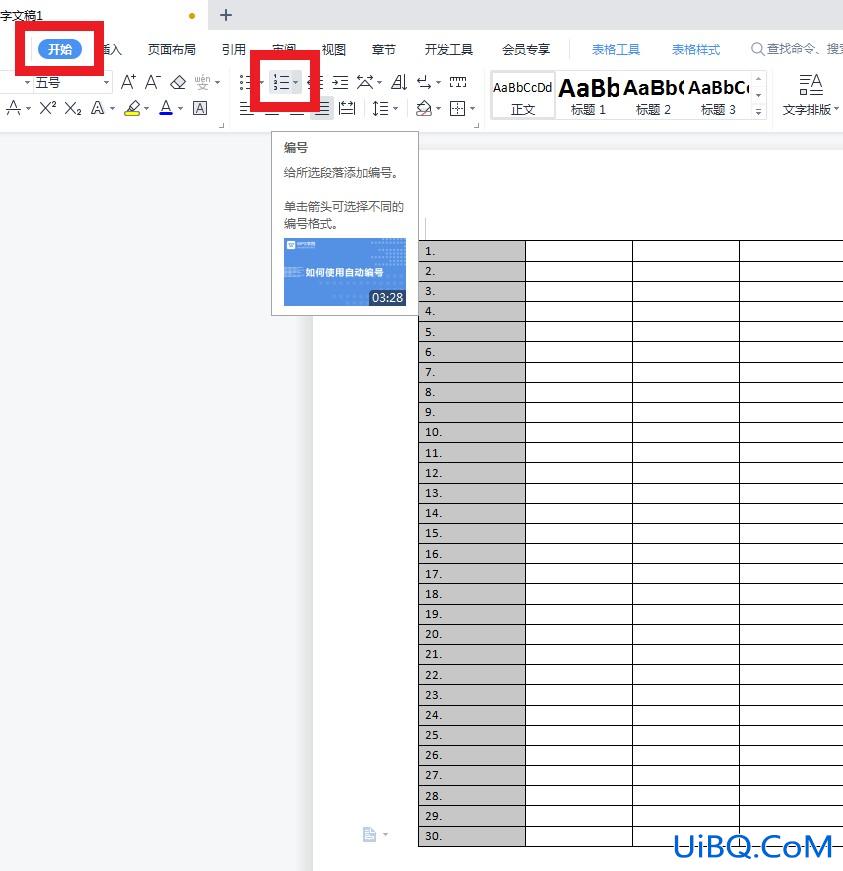
Task: Open the font name dropdown arrow
Action: [27, 83]
